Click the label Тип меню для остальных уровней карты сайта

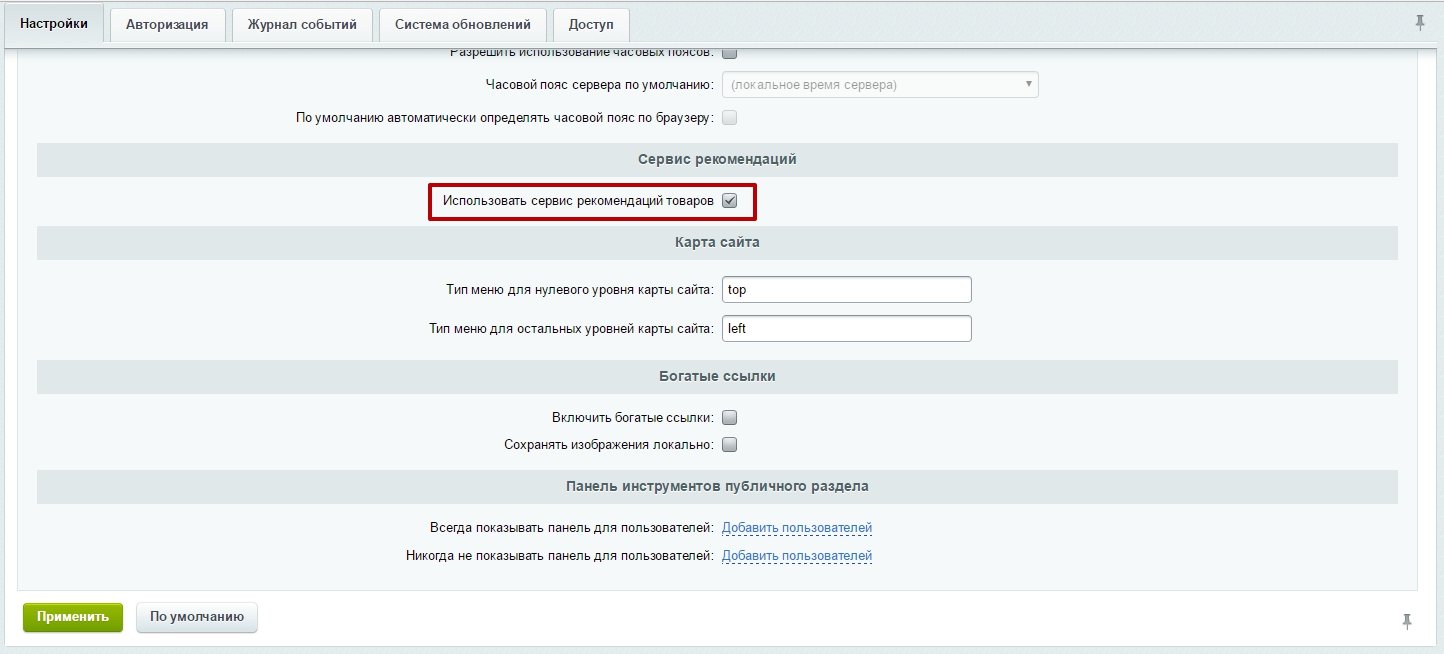(570, 329)
